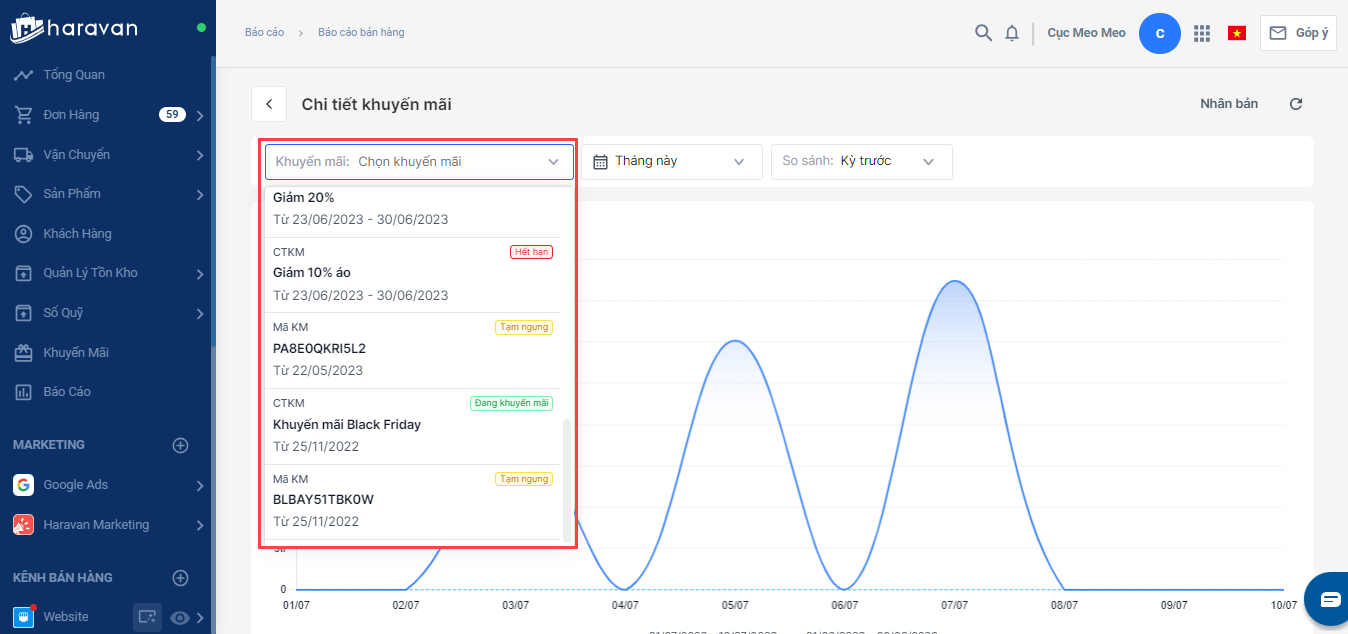The width and height of the screenshot is (1348, 634).
Task: Add a marketing app with plus icon
Action: [181, 445]
